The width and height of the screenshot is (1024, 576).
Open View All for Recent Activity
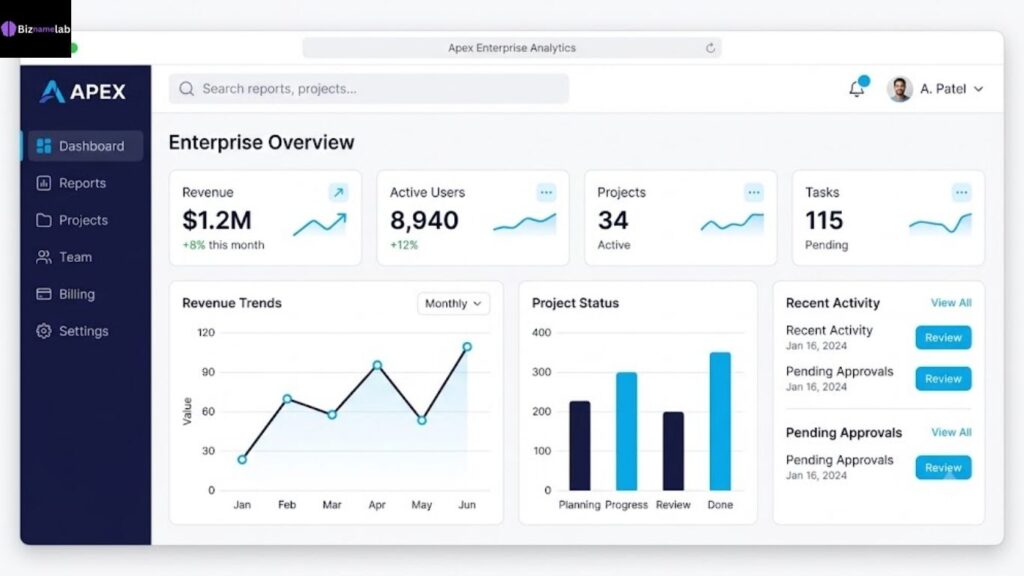click(x=951, y=303)
